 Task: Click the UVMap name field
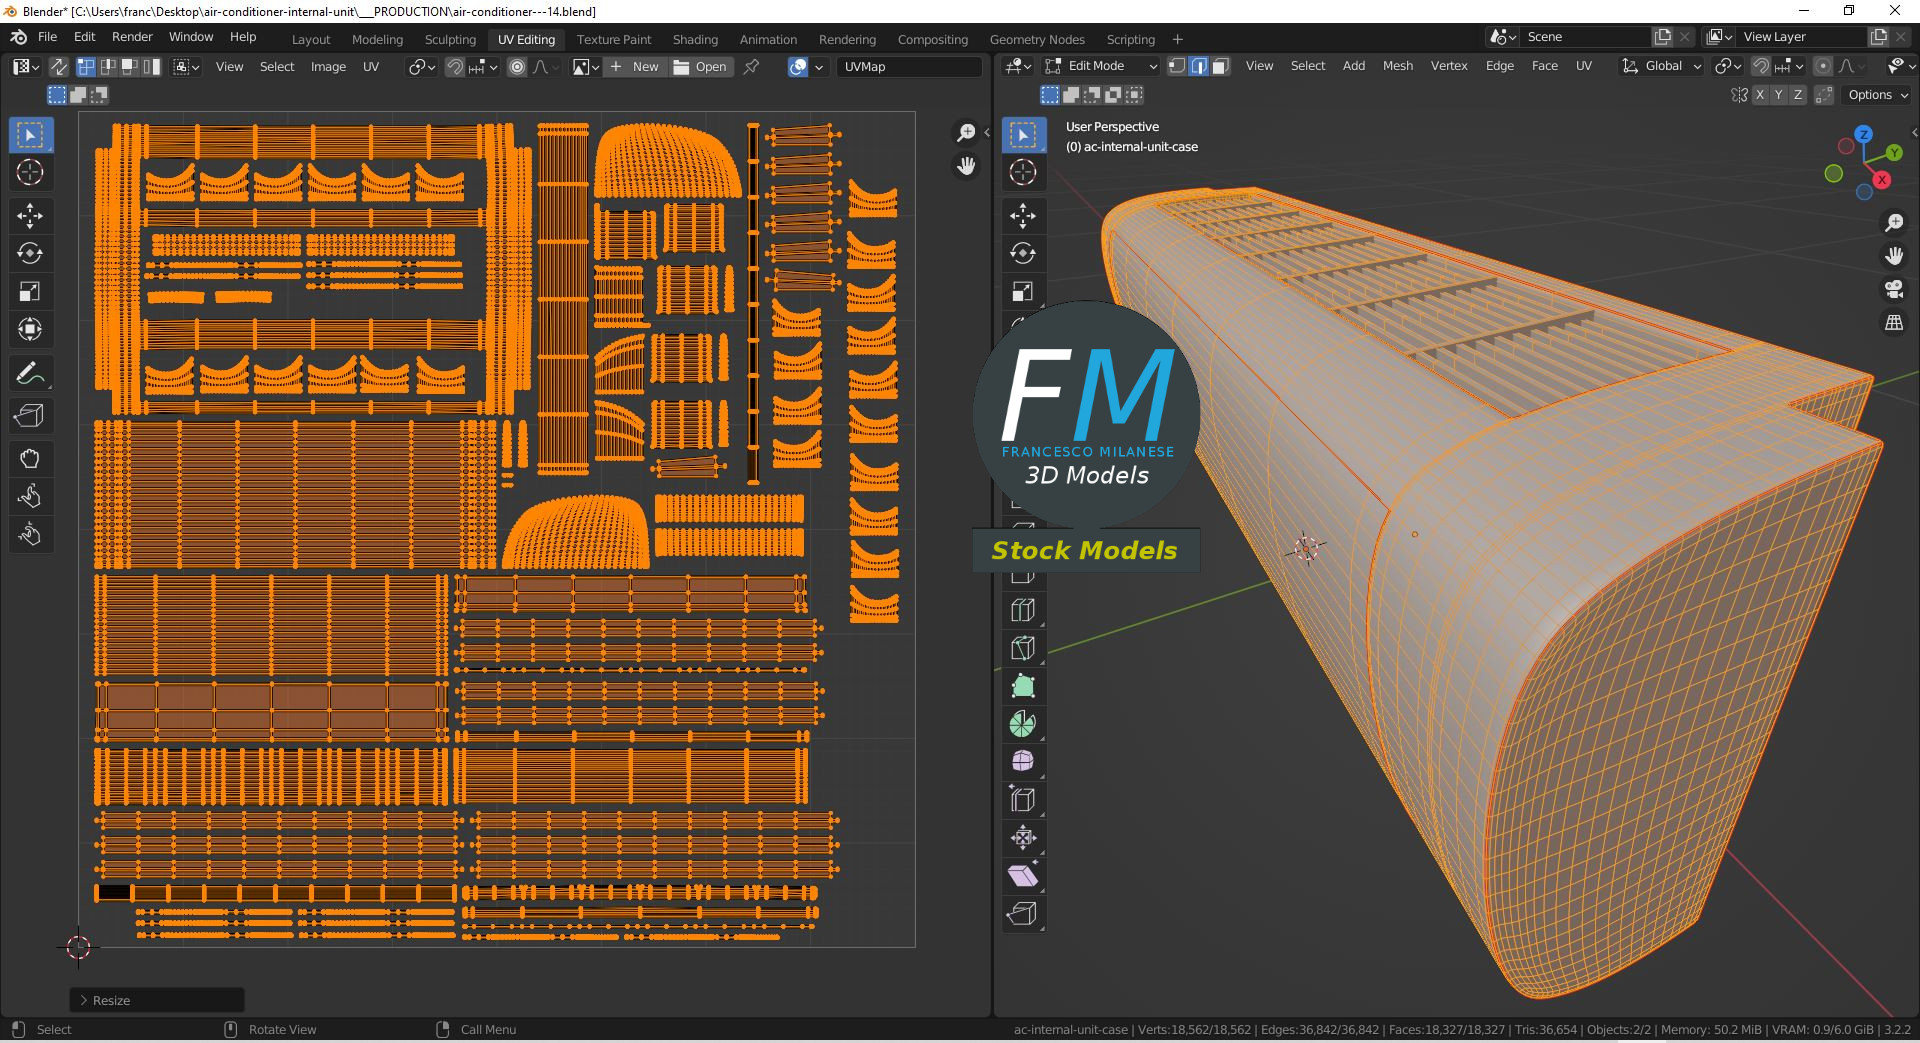click(908, 67)
